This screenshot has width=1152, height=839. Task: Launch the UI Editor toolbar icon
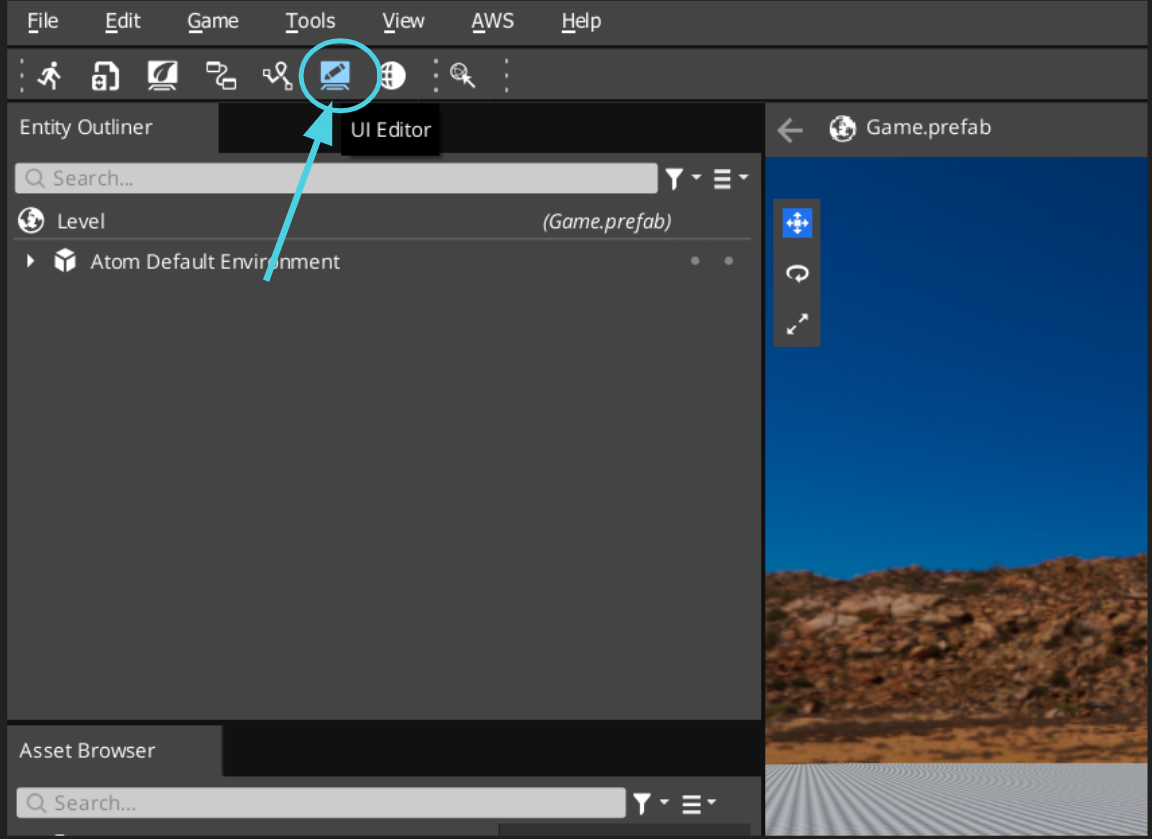coord(335,76)
